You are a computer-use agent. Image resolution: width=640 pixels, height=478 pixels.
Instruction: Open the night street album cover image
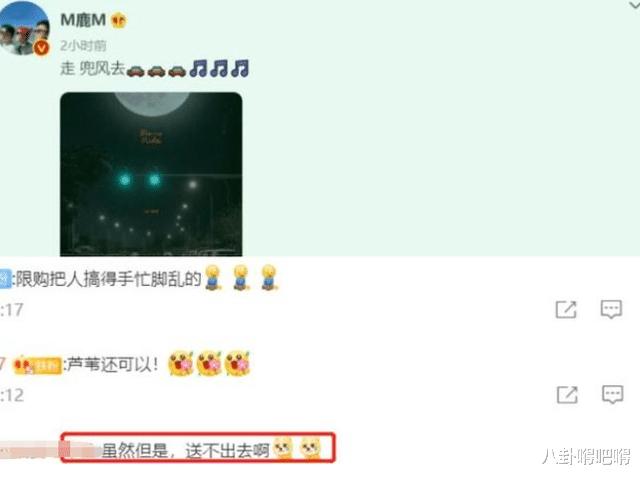click(x=151, y=174)
